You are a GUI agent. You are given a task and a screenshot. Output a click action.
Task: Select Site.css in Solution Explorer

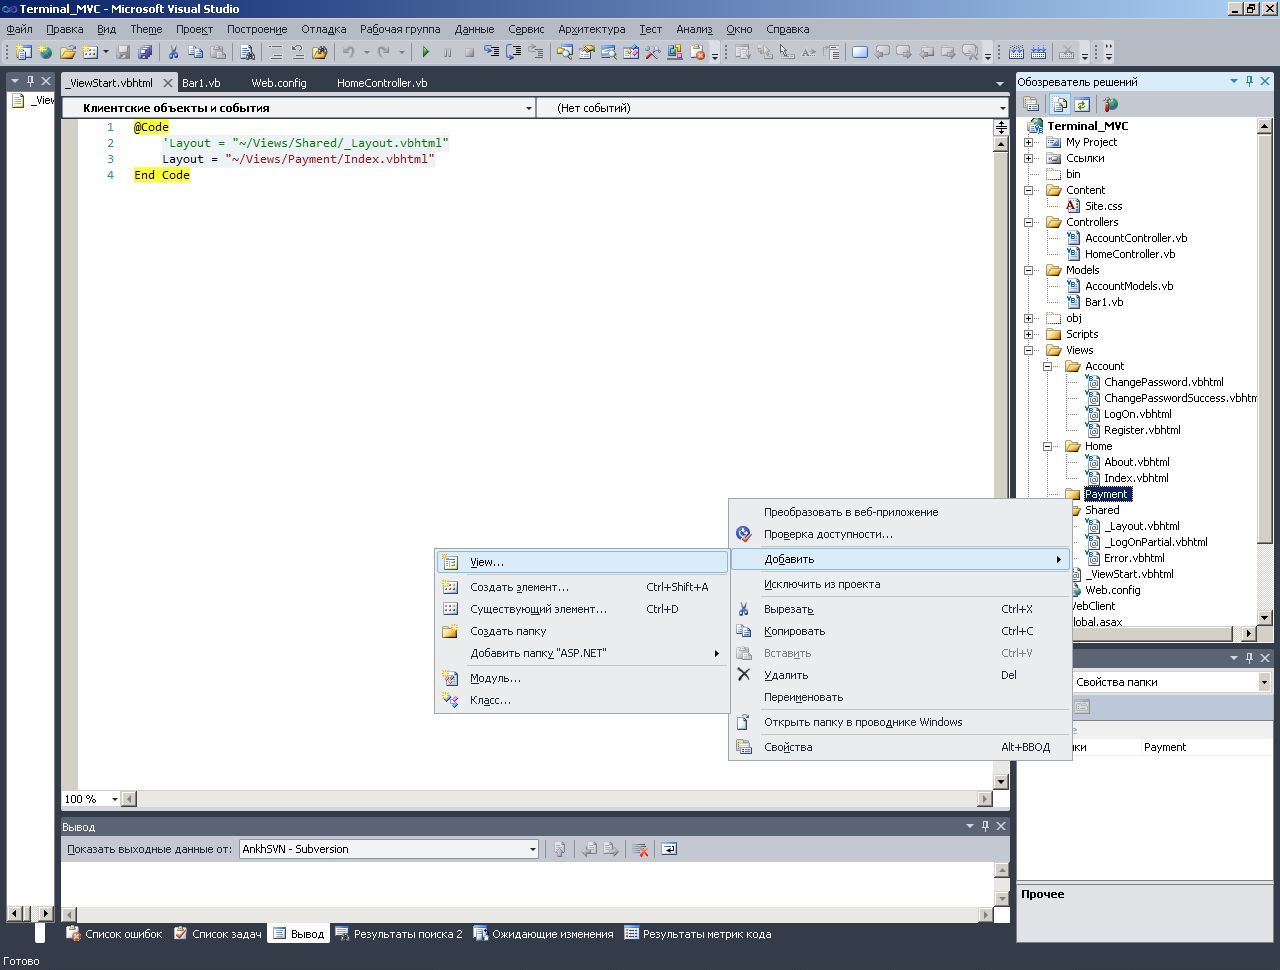tap(1103, 206)
